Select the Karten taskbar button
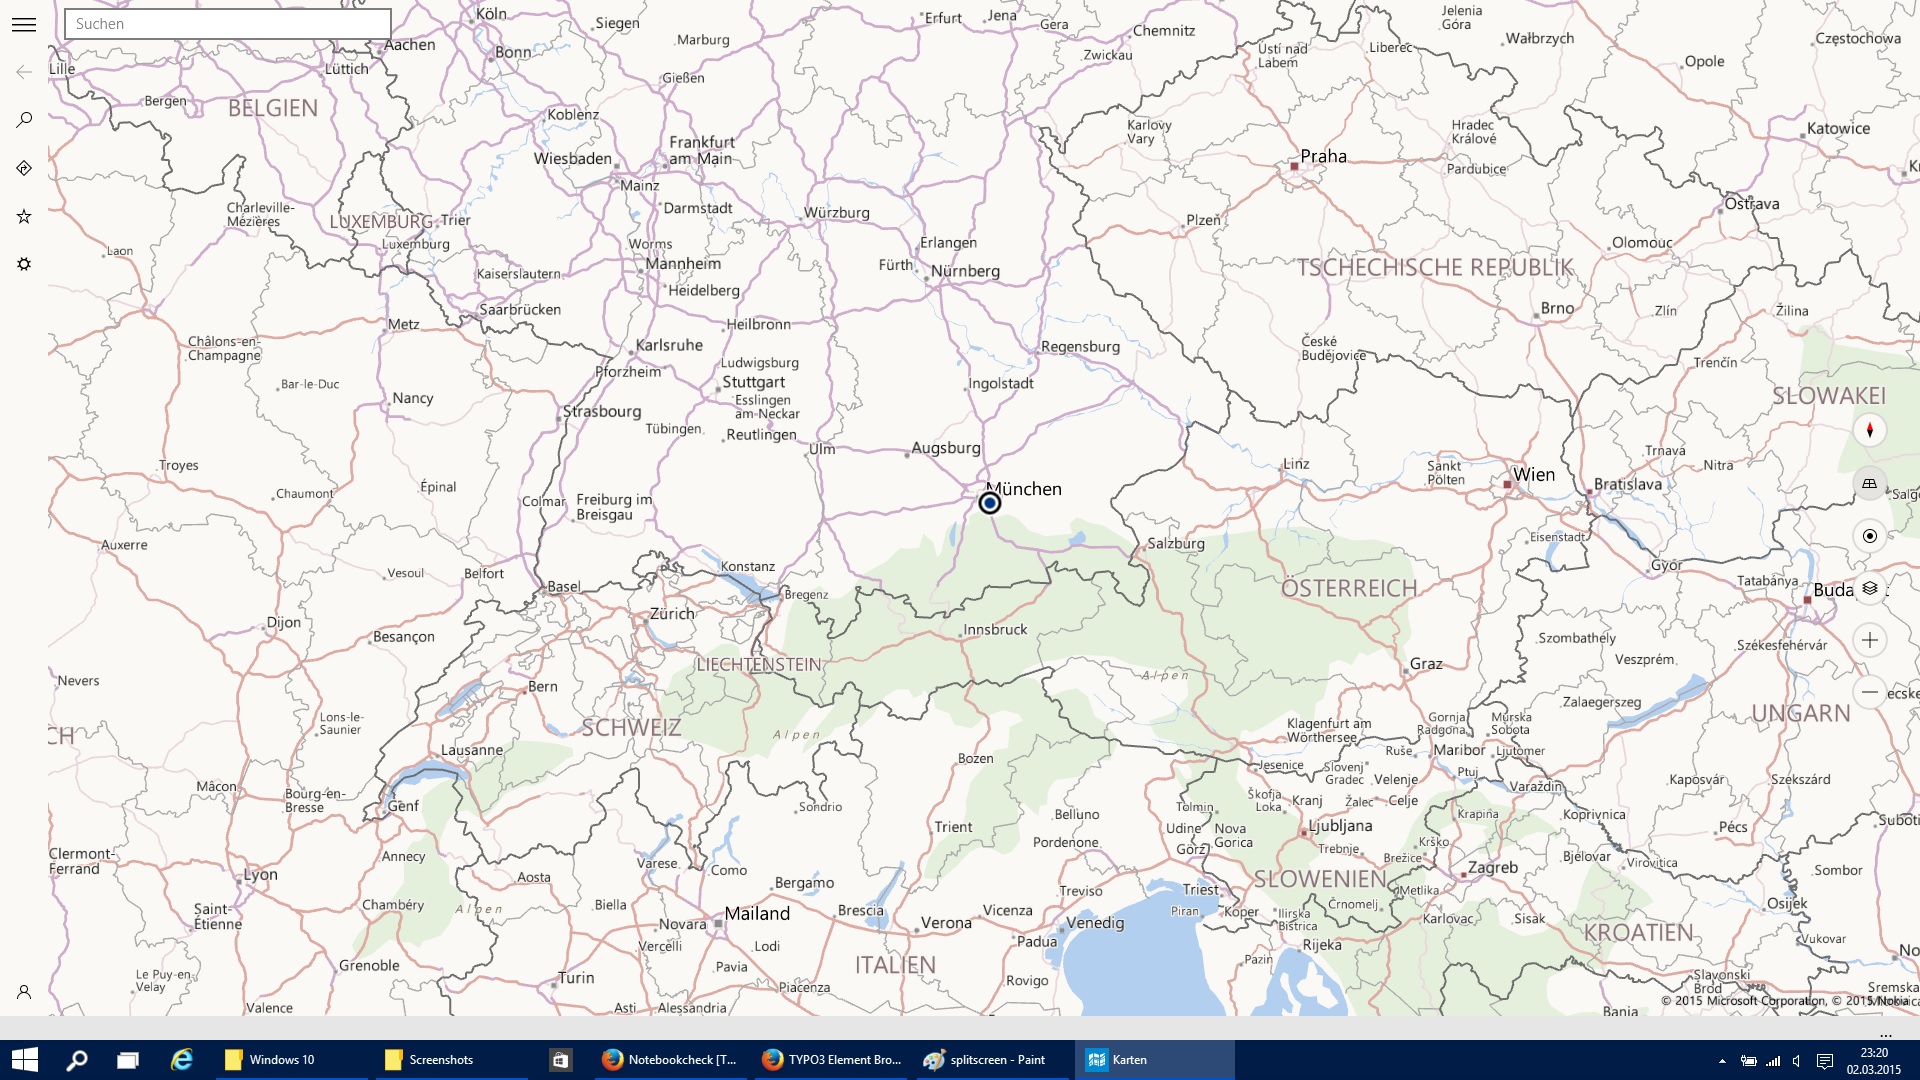This screenshot has height=1080, width=1920. [x=1155, y=1060]
